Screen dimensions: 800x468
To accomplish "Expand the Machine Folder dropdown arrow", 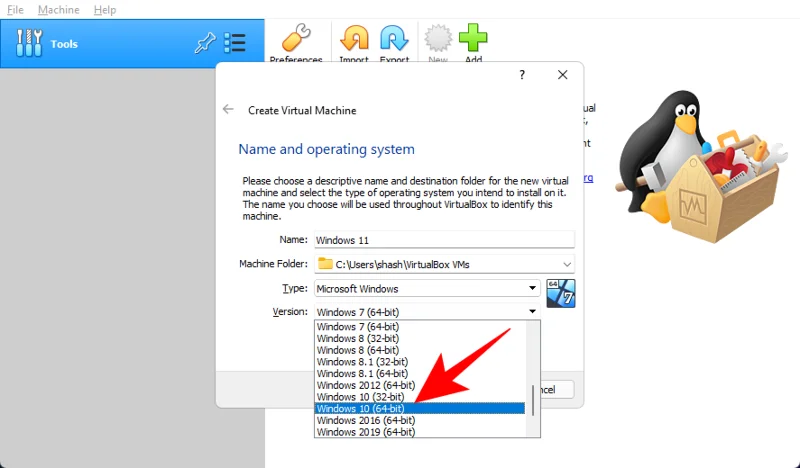I will click(567, 264).
